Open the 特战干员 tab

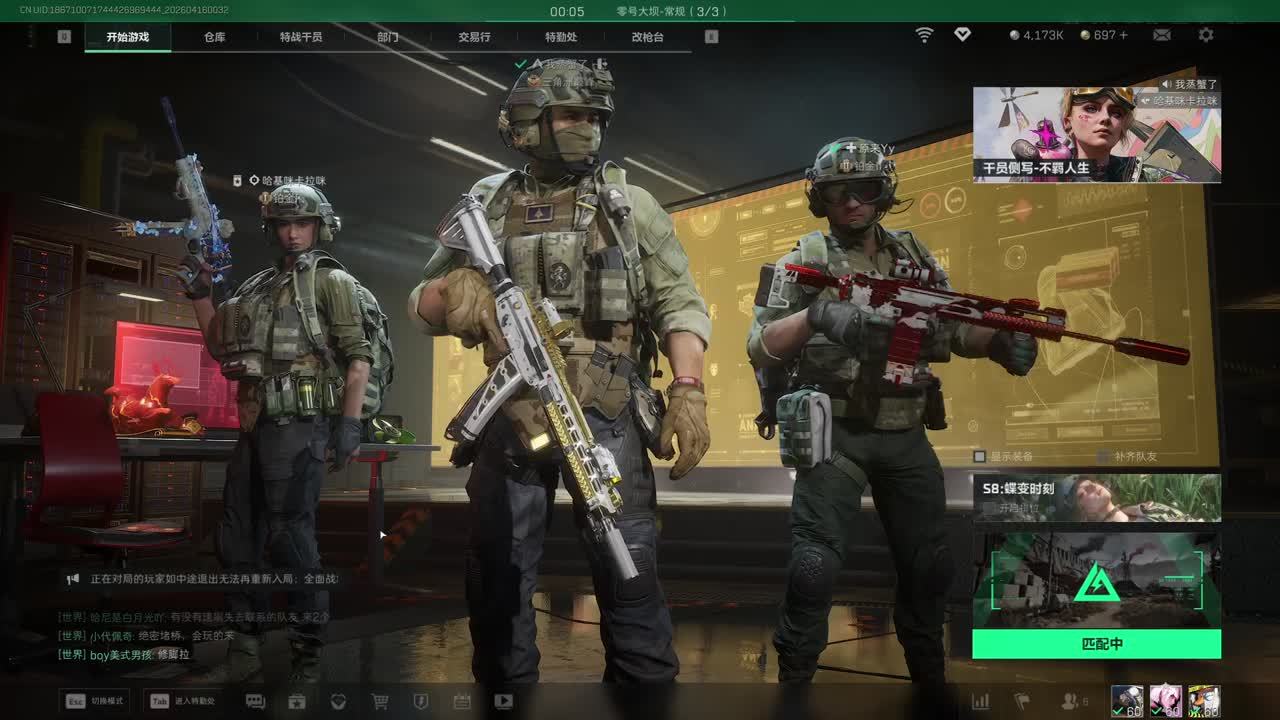click(301, 37)
